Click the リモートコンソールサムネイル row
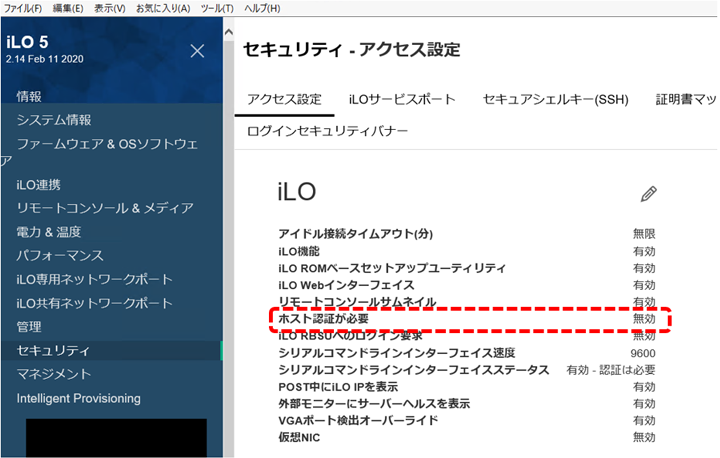720x458 pixels. click(467, 302)
